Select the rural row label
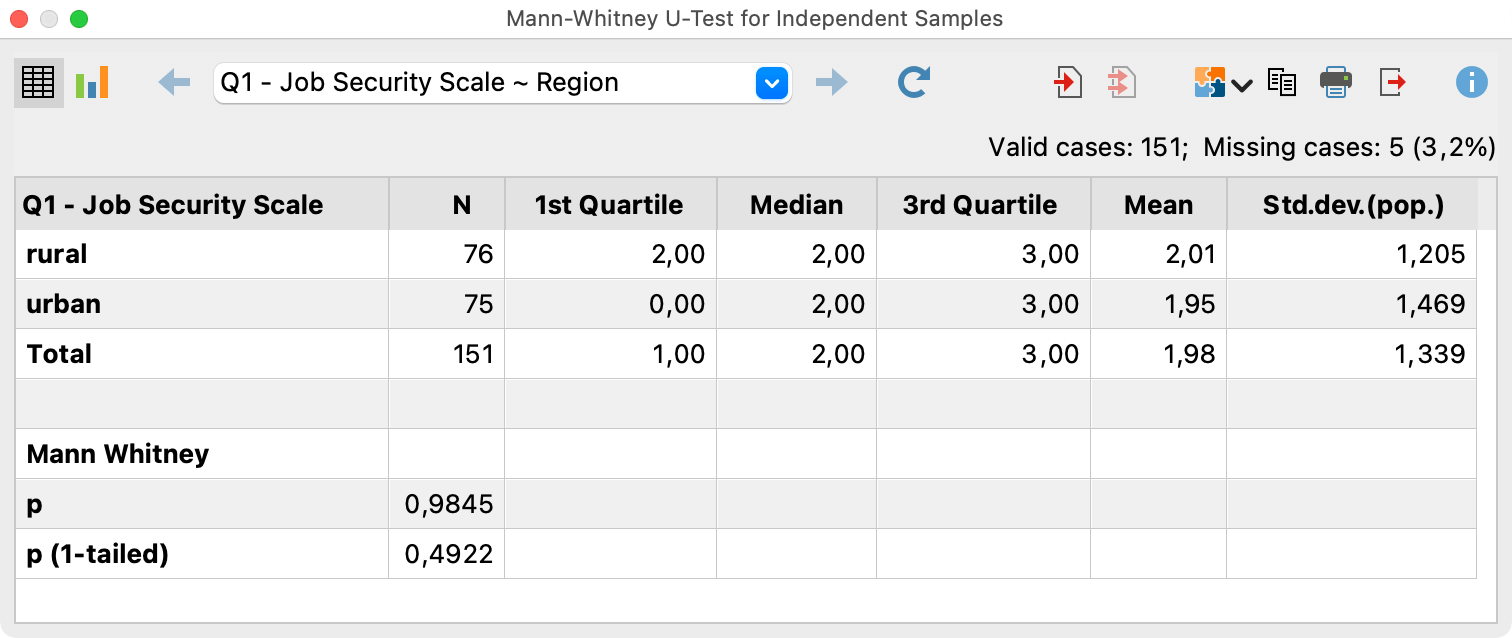Image resolution: width=1512 pixels, height=638 pixels. [57, 254]
